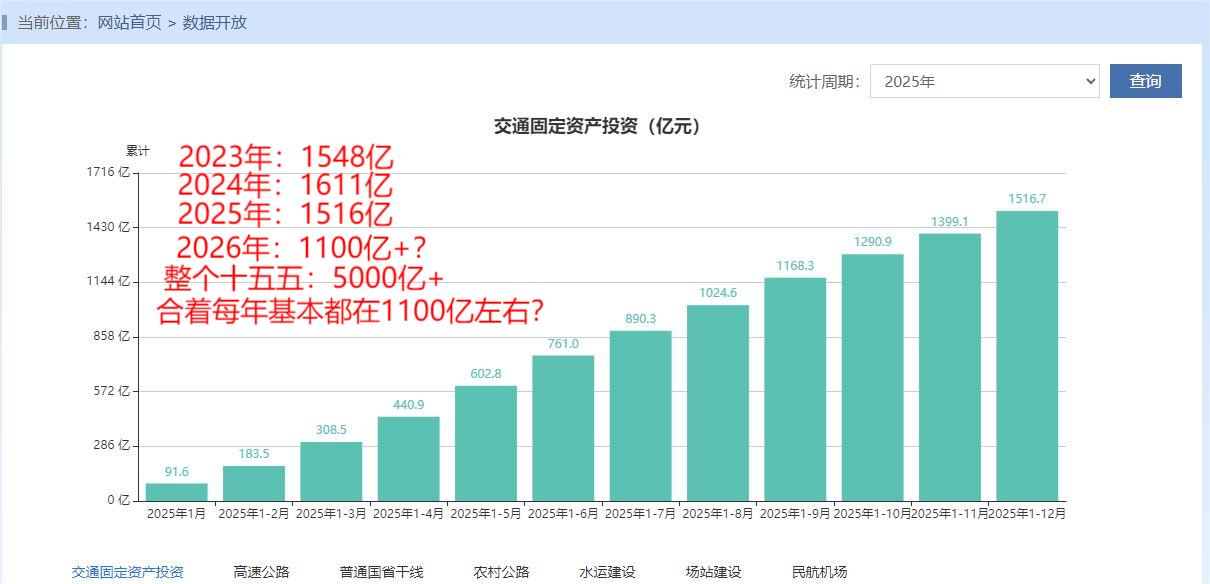Click the 1290.9 data label
Image resolution: width=1210 pixels, height=584 pixels.
click(x=873, y=242)
